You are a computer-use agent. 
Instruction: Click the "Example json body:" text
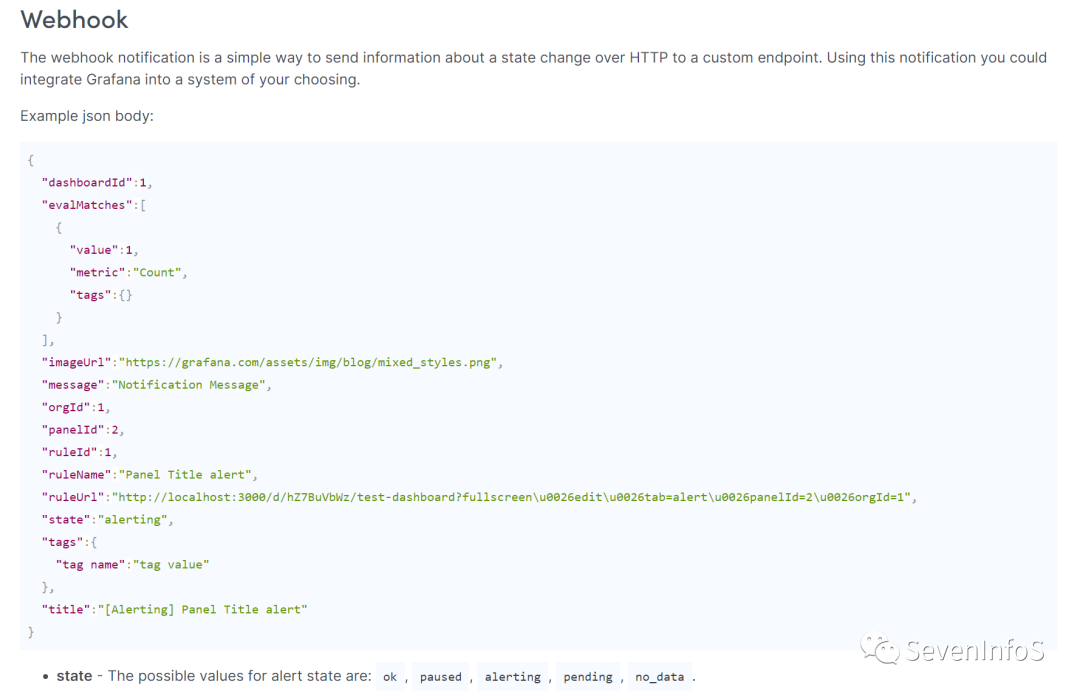(x=87, y=117)
